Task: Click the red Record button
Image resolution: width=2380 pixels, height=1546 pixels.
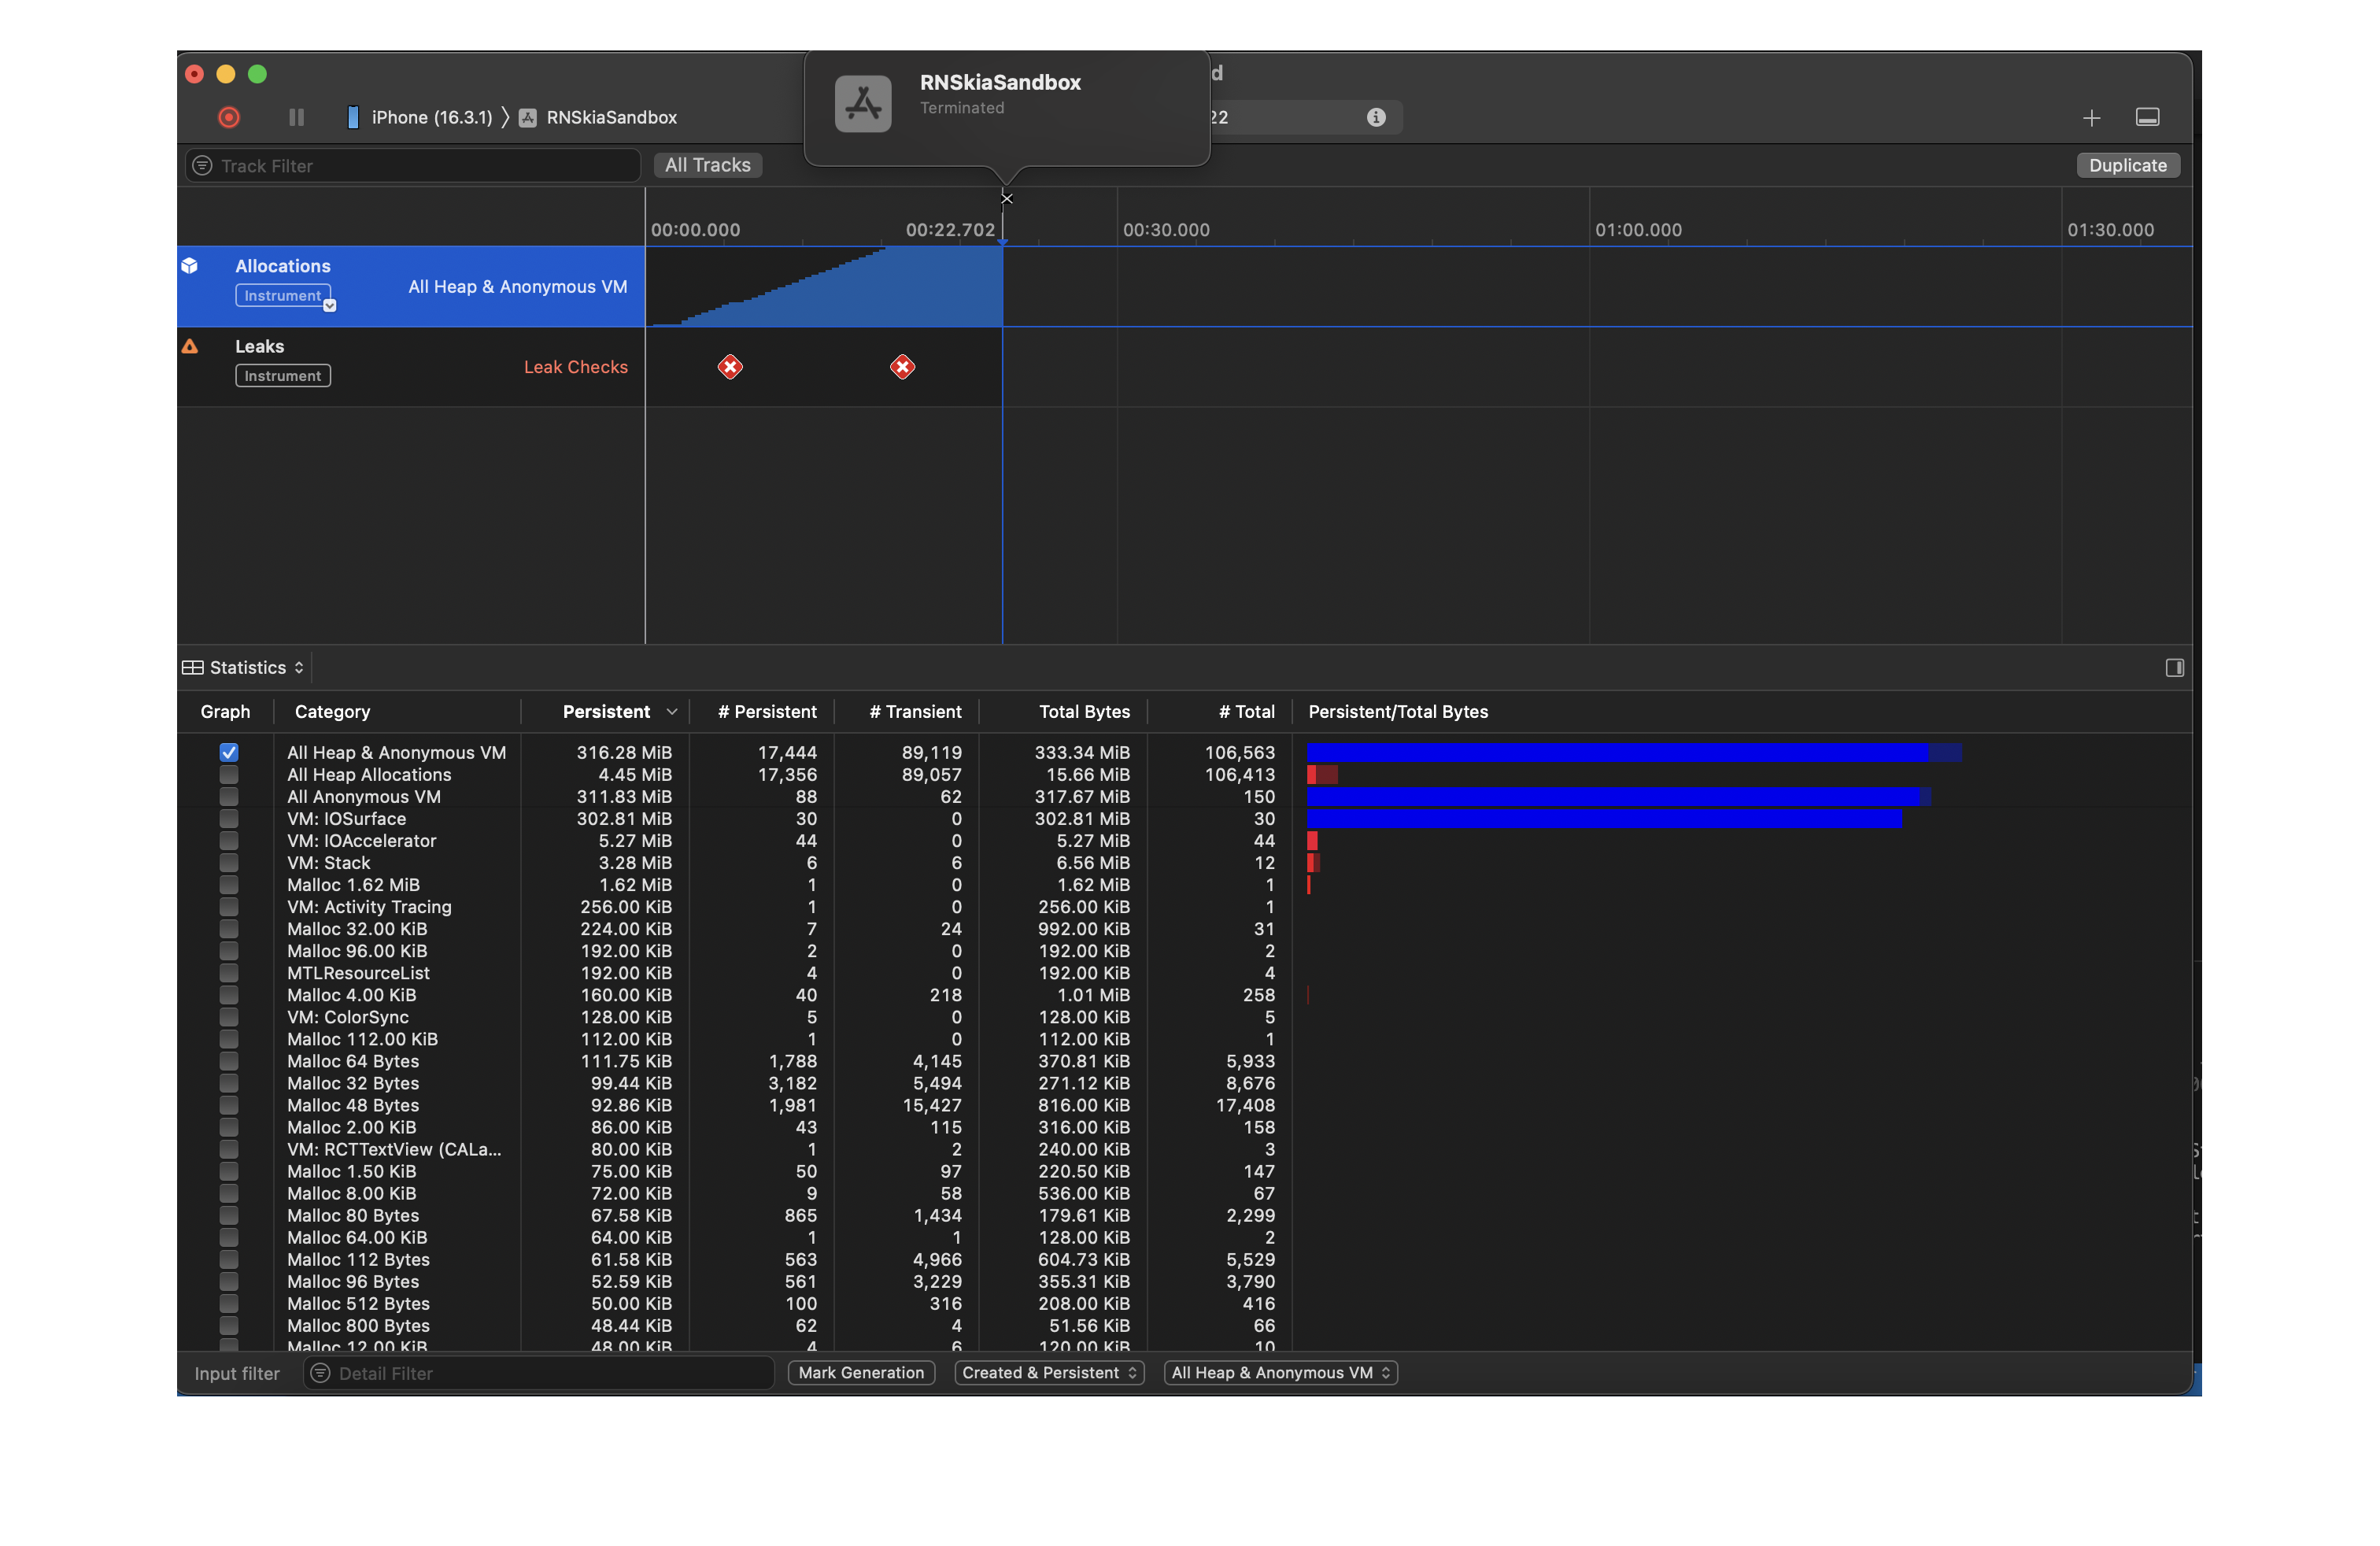Action: [x=229, y=117]
